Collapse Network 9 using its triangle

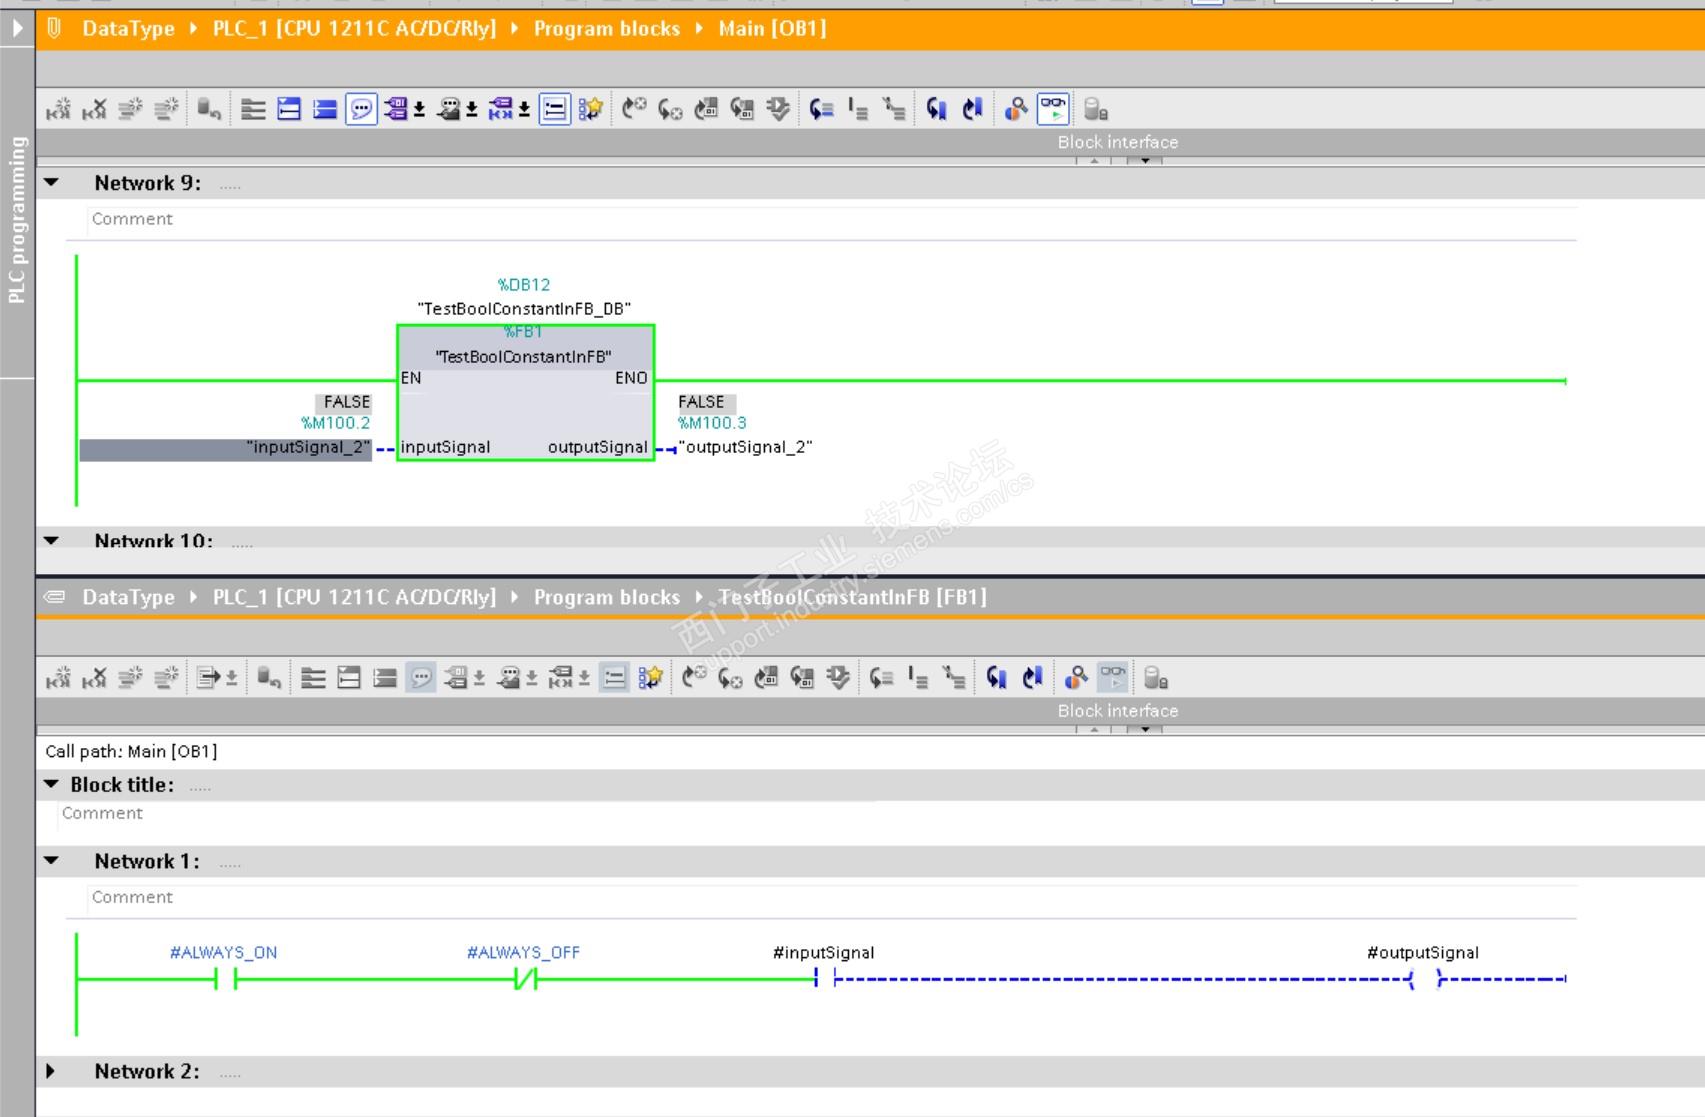click(52, 183)
